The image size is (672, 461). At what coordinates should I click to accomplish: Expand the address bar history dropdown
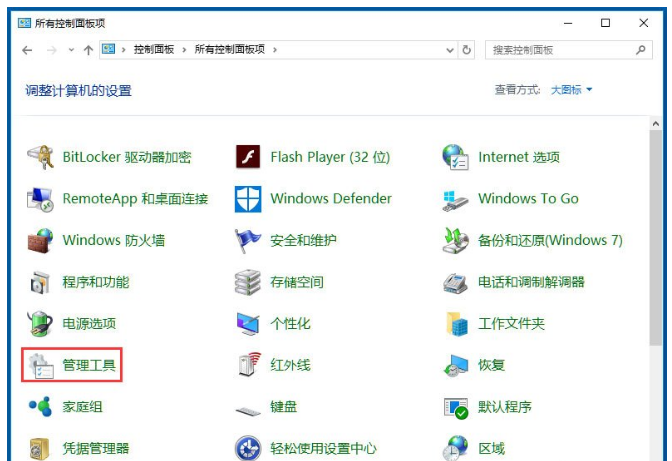450,50
